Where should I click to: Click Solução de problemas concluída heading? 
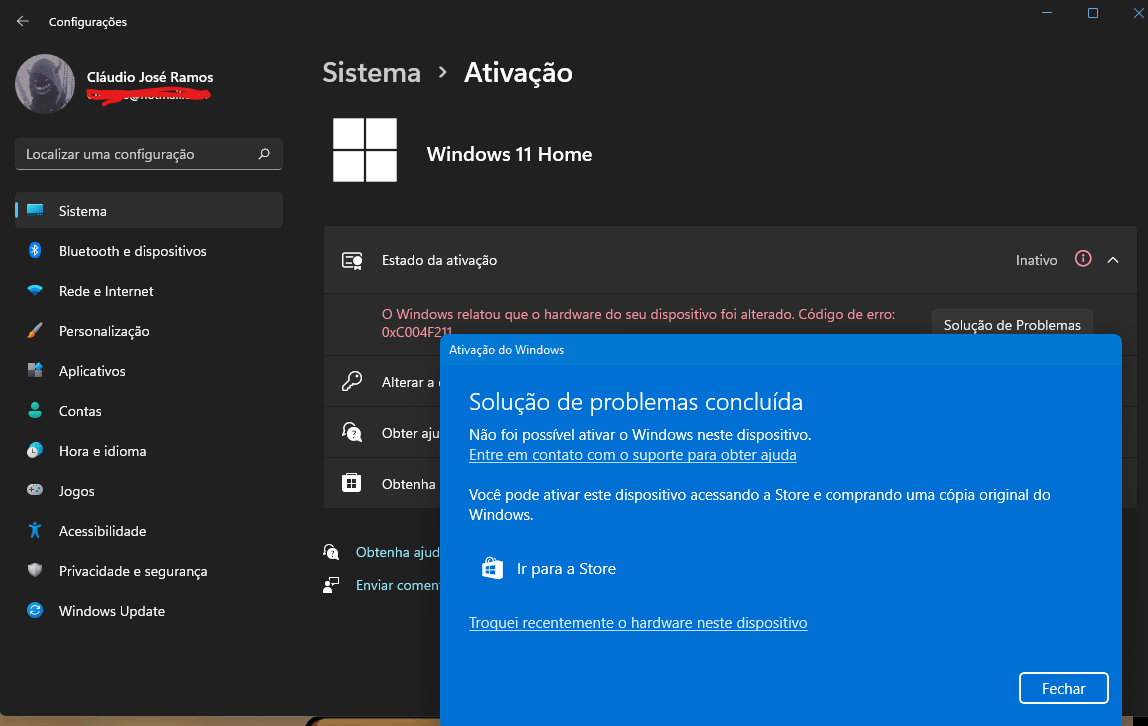636,402
